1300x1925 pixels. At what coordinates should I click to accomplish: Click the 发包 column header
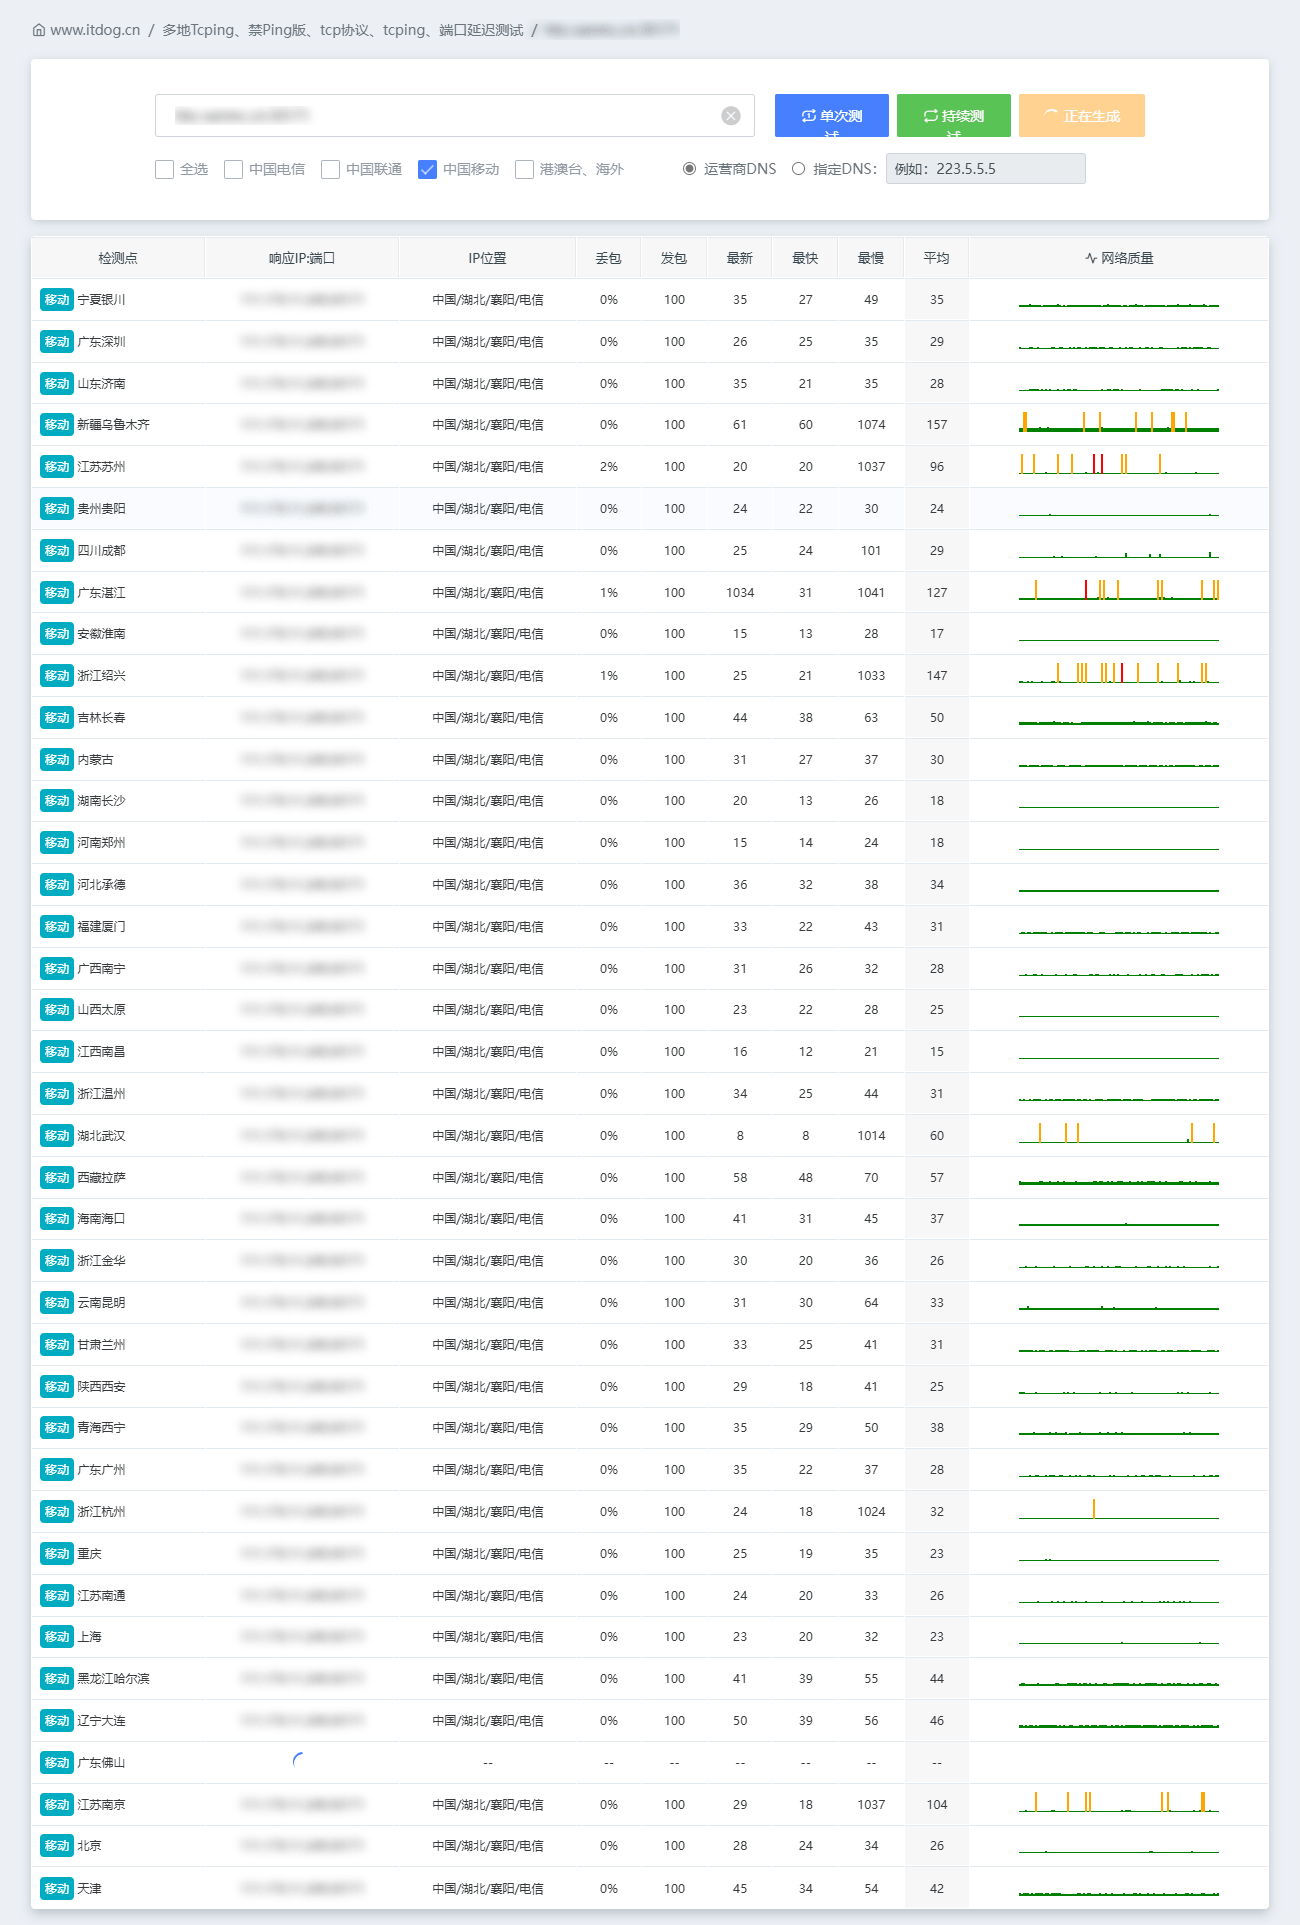(x=674, y=258)
